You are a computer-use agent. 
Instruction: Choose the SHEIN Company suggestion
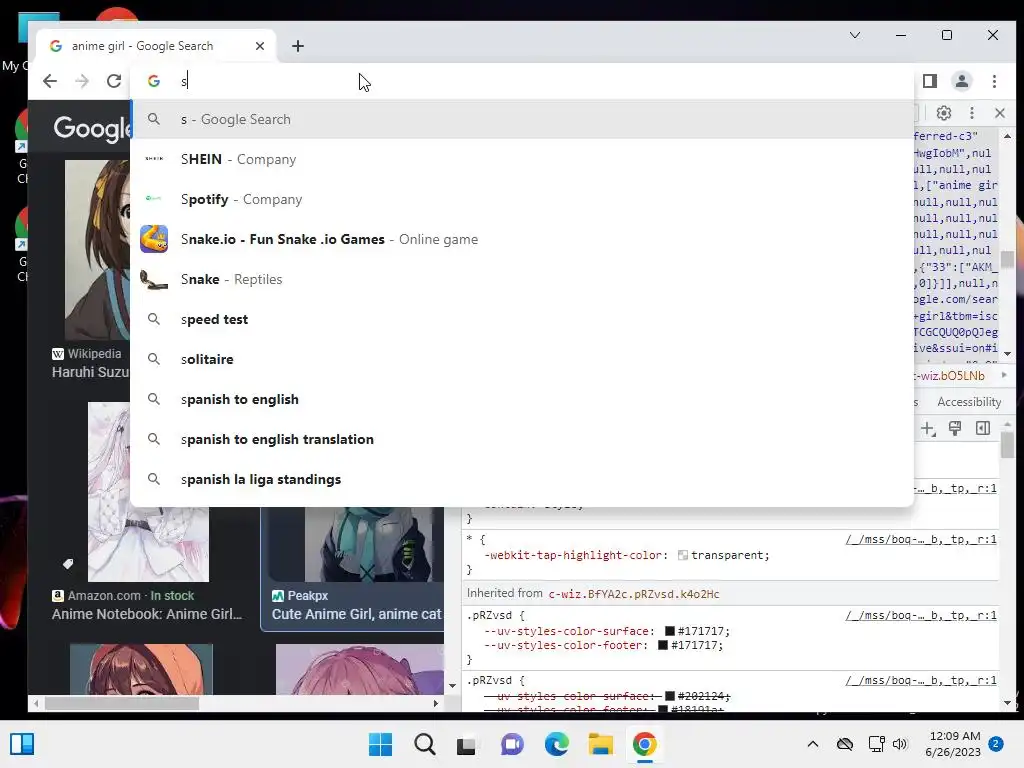click(x=522, y=159)
